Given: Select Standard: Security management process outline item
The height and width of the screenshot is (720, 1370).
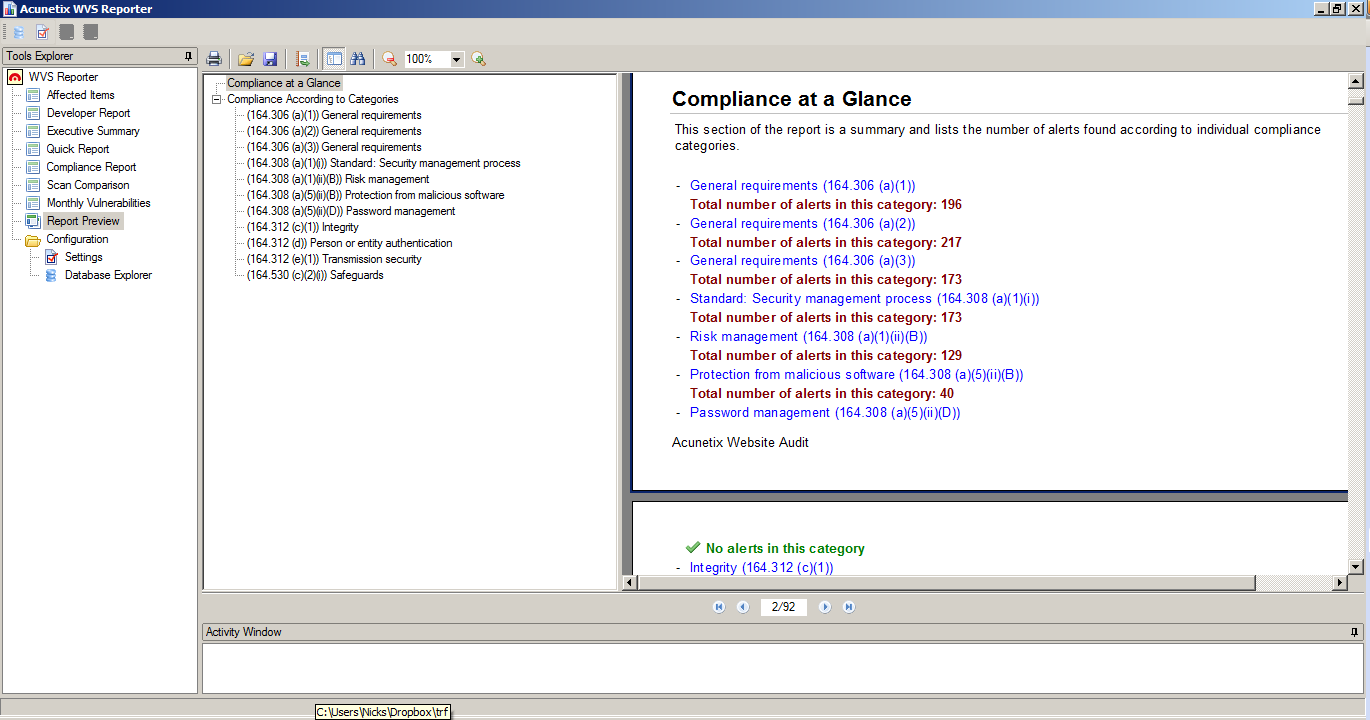Looking at the screenshot, I should tap(384, 163).
